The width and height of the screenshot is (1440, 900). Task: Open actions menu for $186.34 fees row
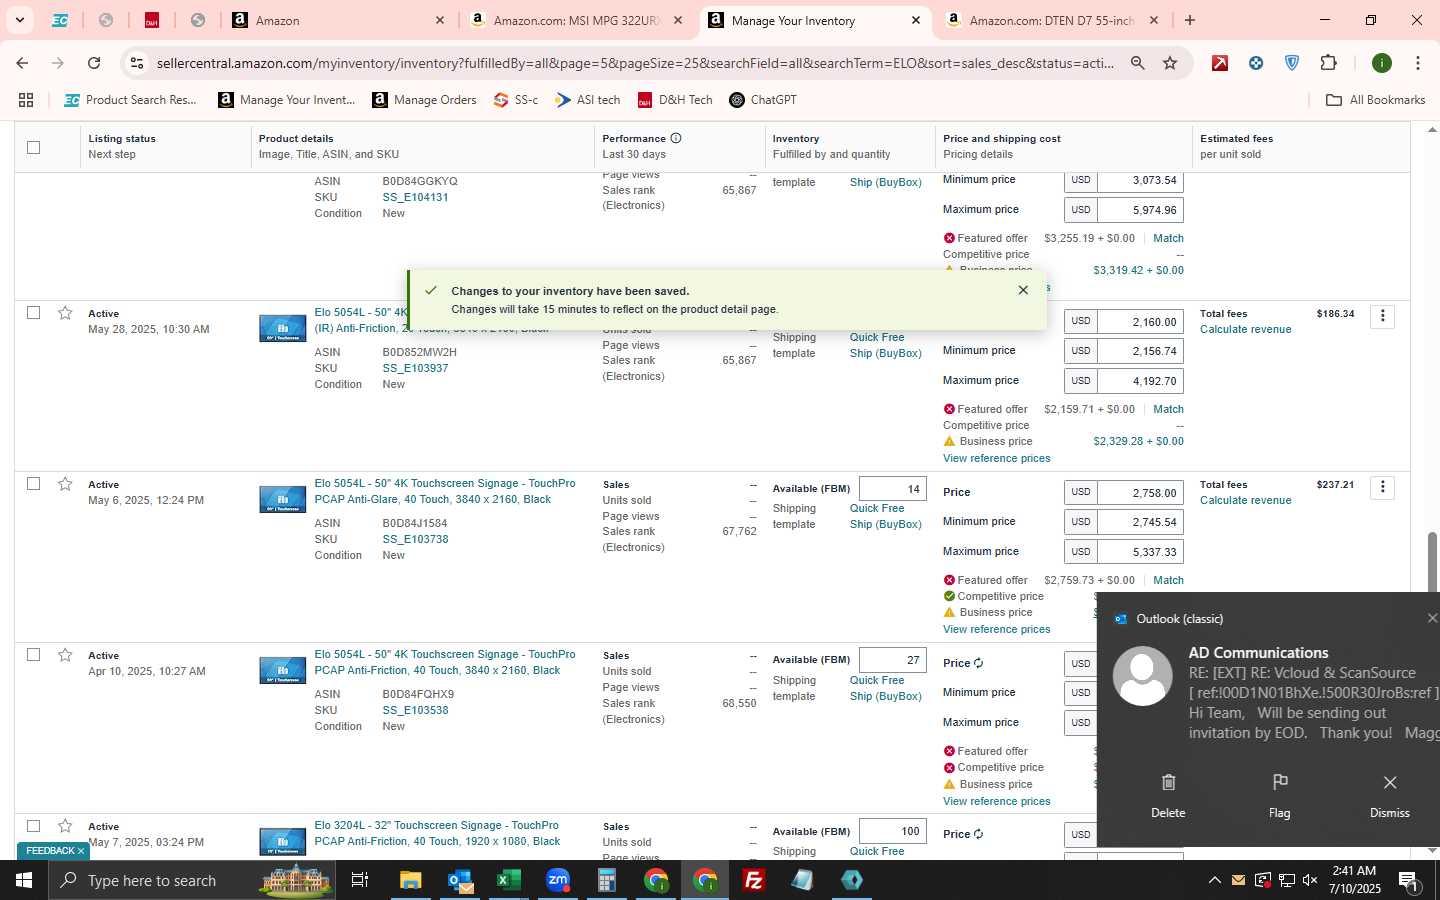(1383, 316)
